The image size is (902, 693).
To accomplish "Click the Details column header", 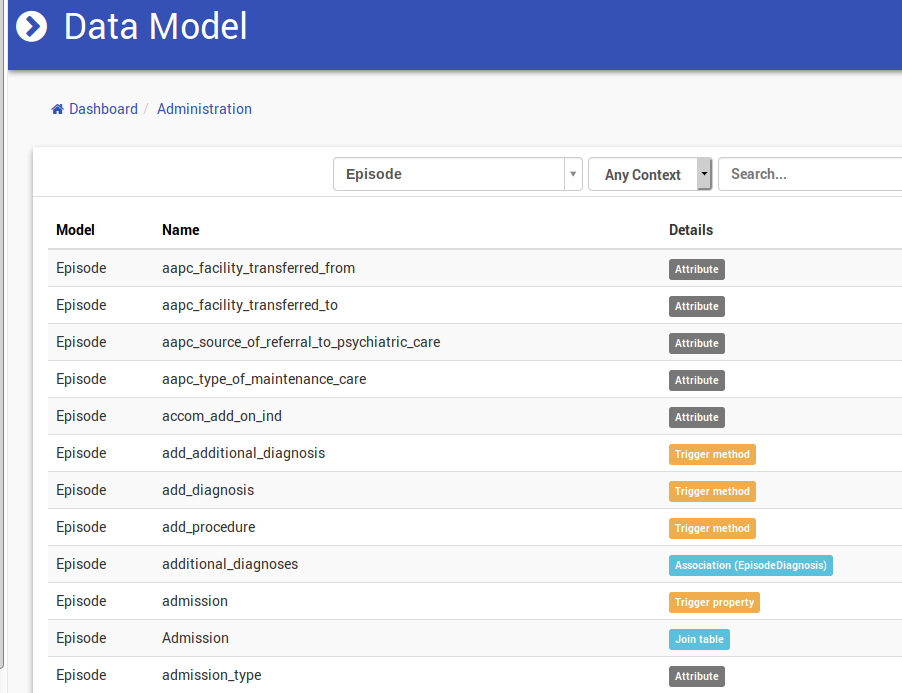I will tap(691, 230).
